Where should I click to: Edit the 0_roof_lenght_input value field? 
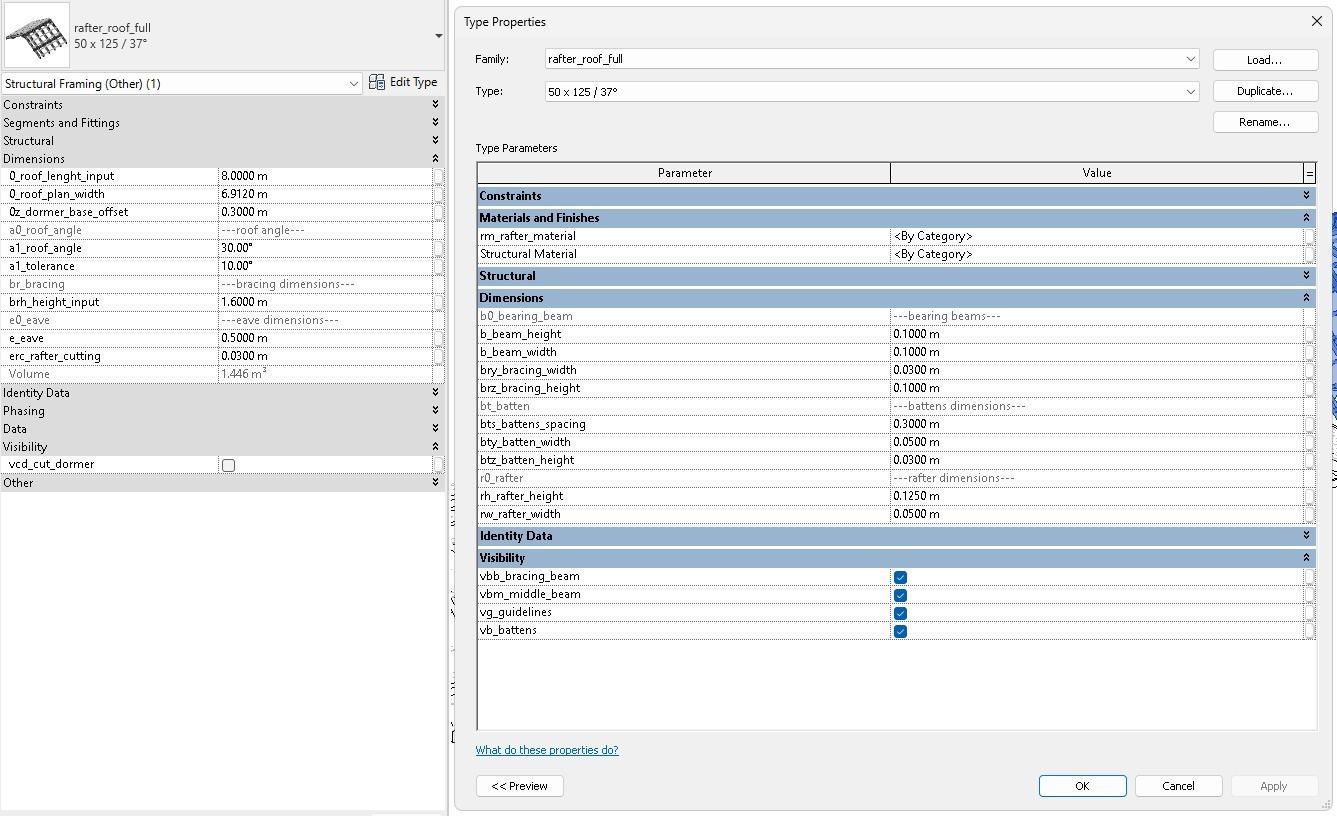[325, 176]
